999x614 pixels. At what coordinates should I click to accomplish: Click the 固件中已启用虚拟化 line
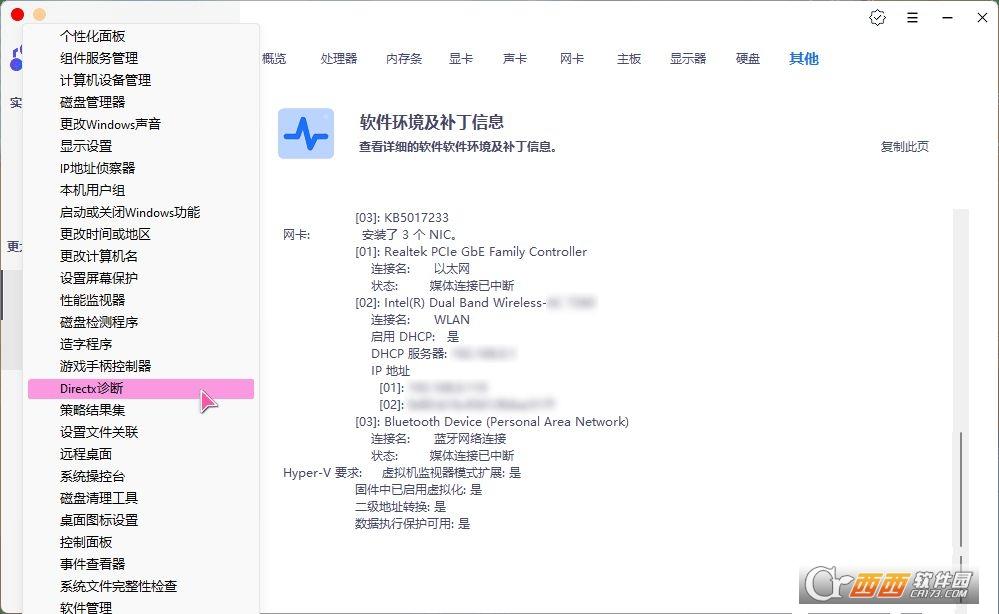tap(419, 490)
